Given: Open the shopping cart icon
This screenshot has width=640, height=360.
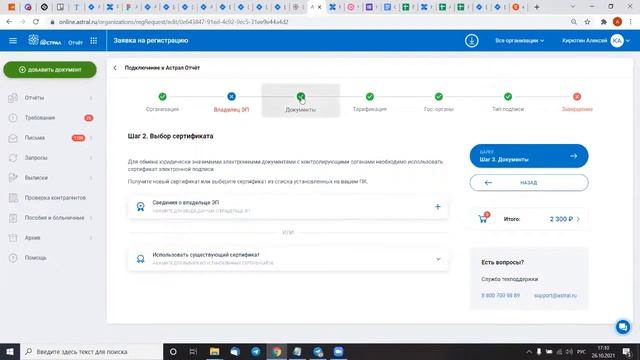Looking at the screenshot, I should 483,219.
